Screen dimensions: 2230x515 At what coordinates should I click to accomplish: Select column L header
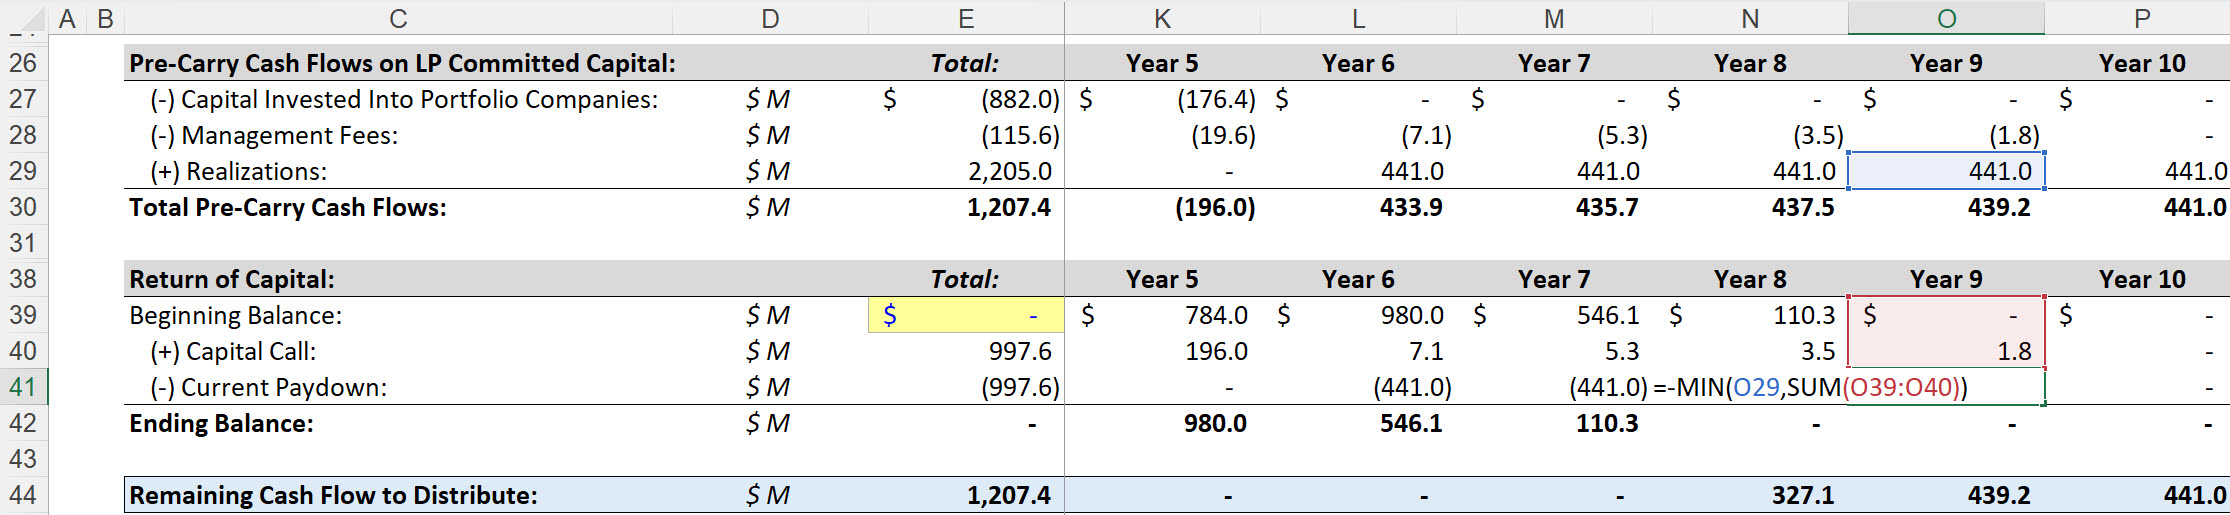(1358, 18)
